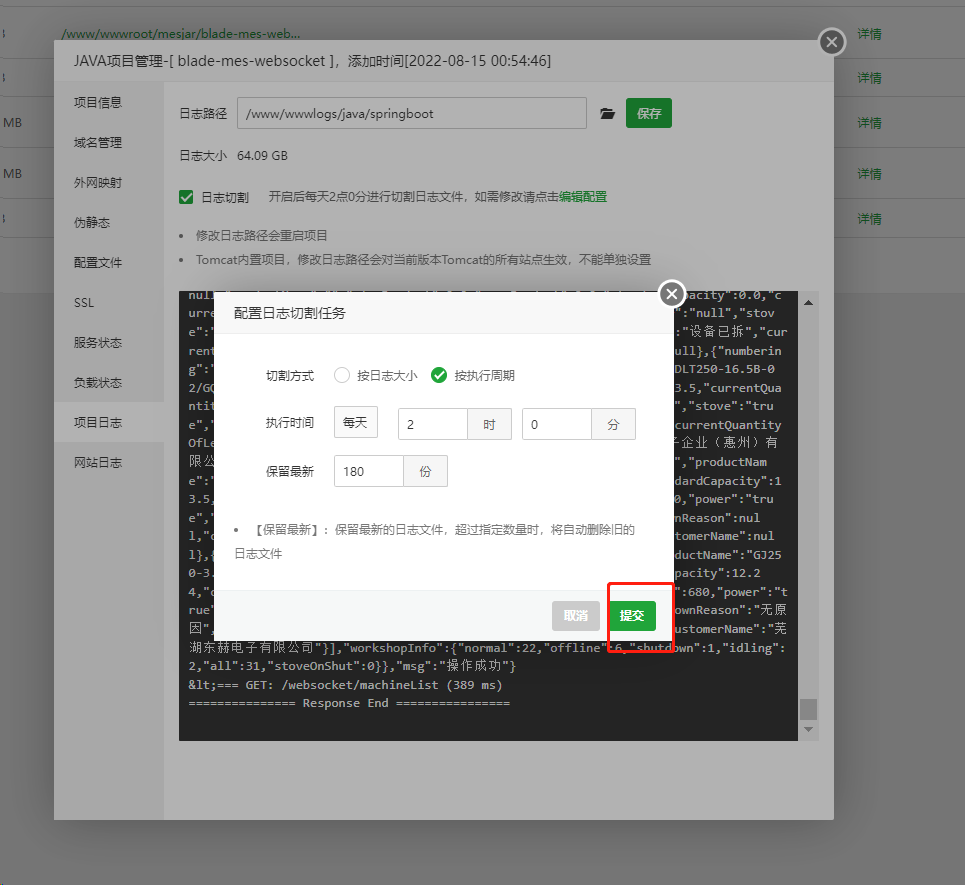This screenshot has width=965, height=885.
Task: Click the 分 minute unit label
Action: (613, 424)
